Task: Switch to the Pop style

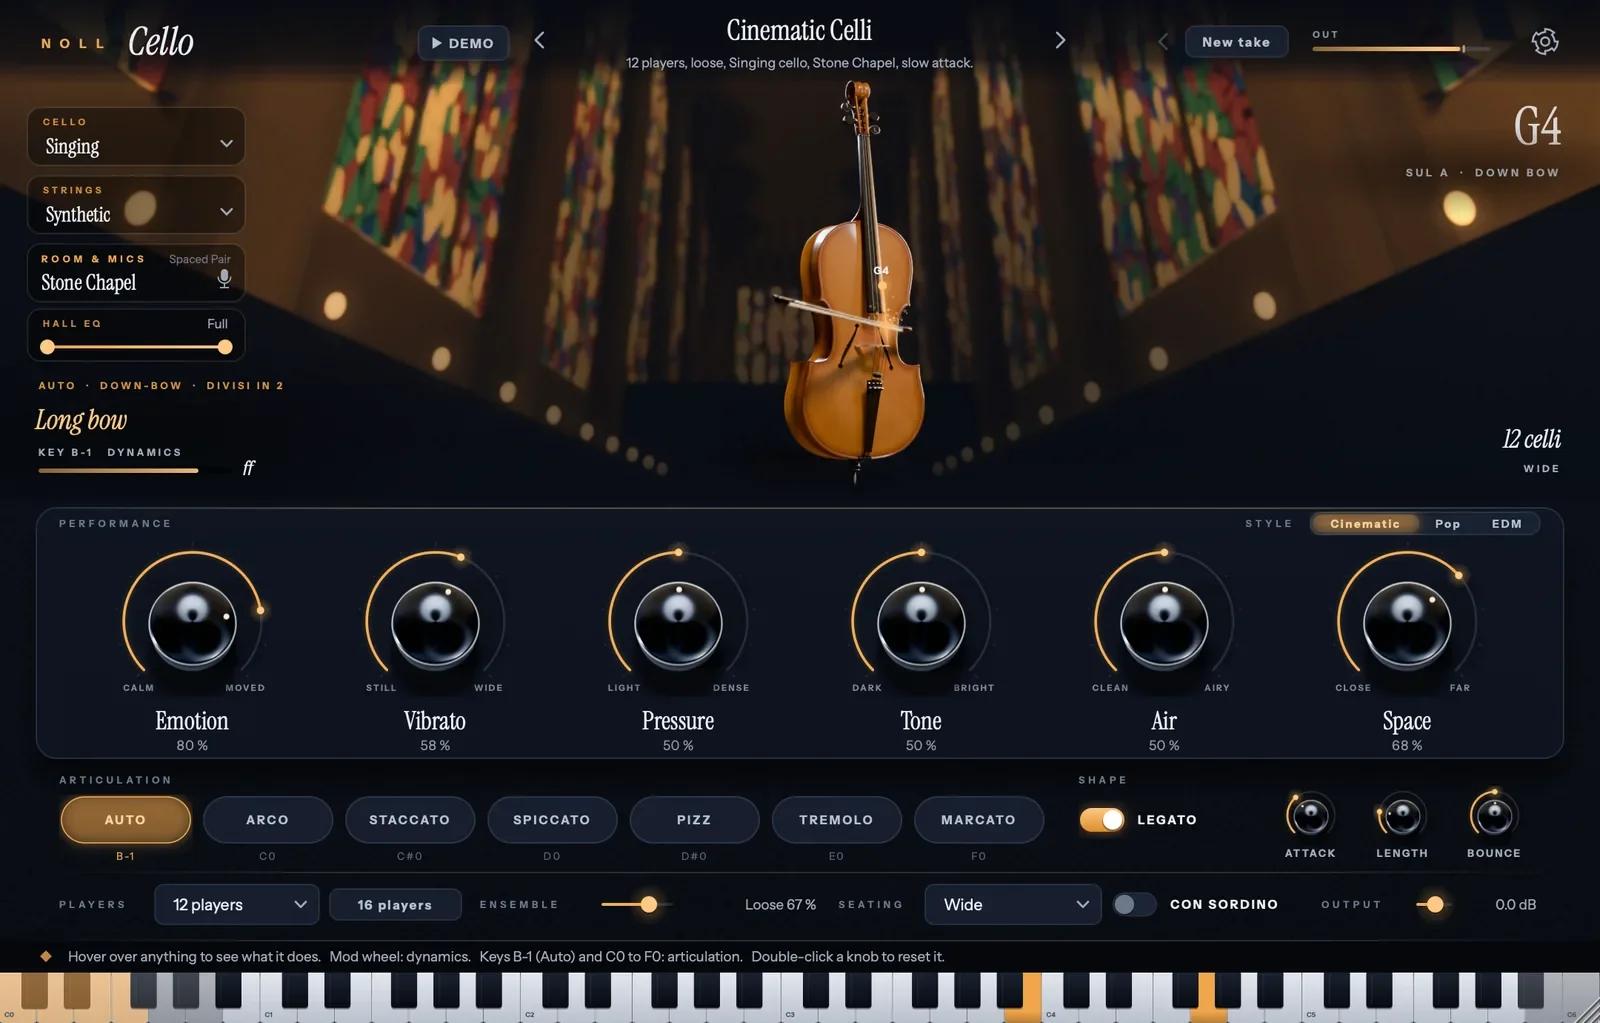Action: (x=1447, y=524)
